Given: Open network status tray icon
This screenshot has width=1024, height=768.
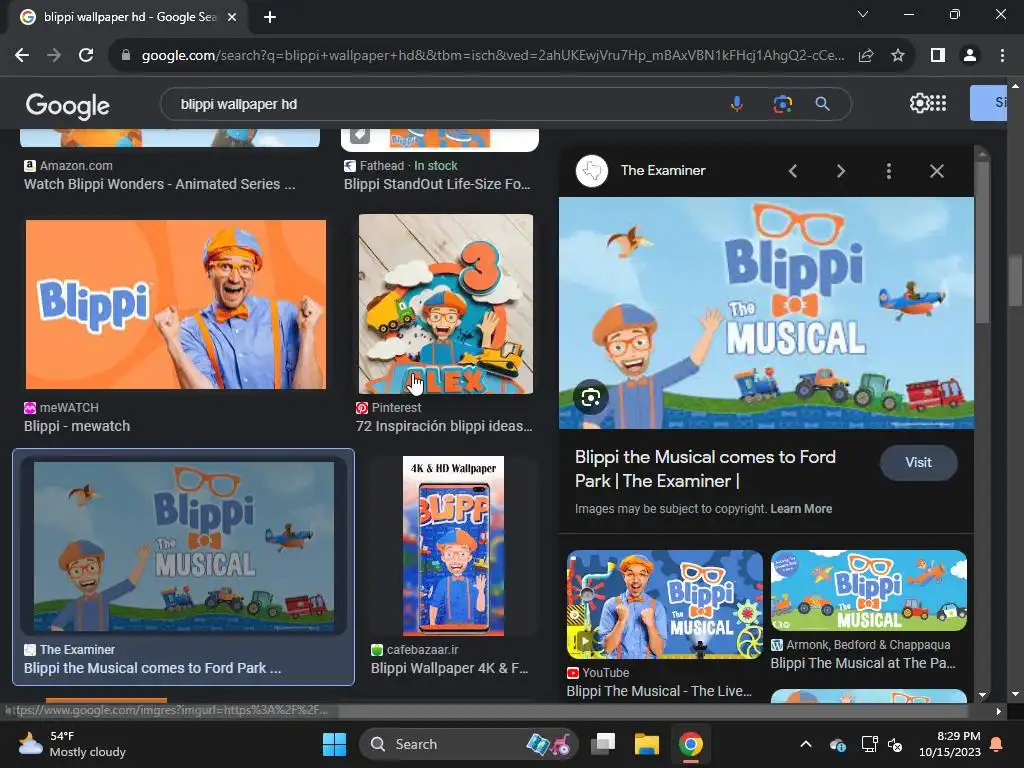Looking at the screenshot, I should coord(869,744).
